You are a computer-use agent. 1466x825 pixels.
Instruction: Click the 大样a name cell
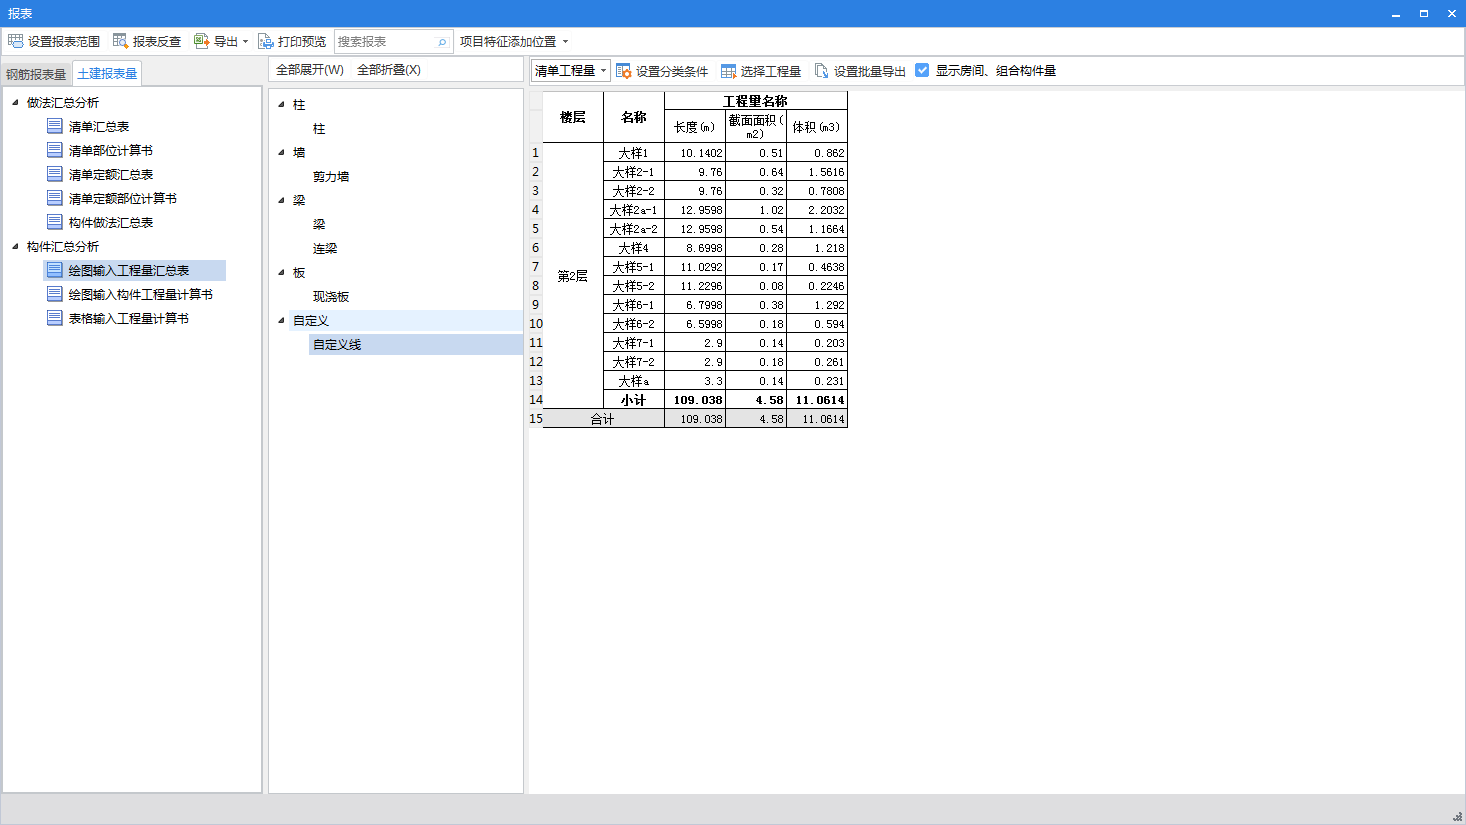634,381
